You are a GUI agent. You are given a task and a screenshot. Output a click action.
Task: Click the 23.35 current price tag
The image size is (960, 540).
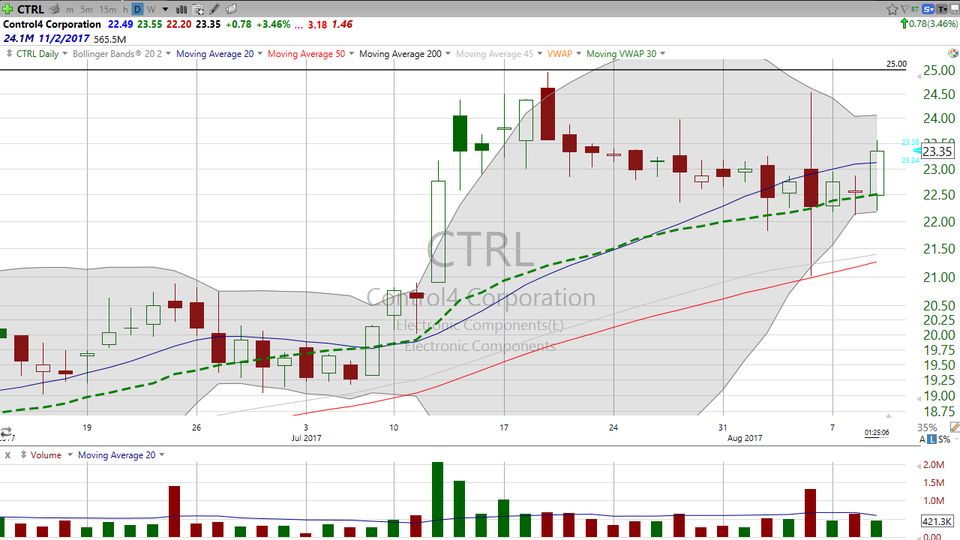click(x=937, y=151)
